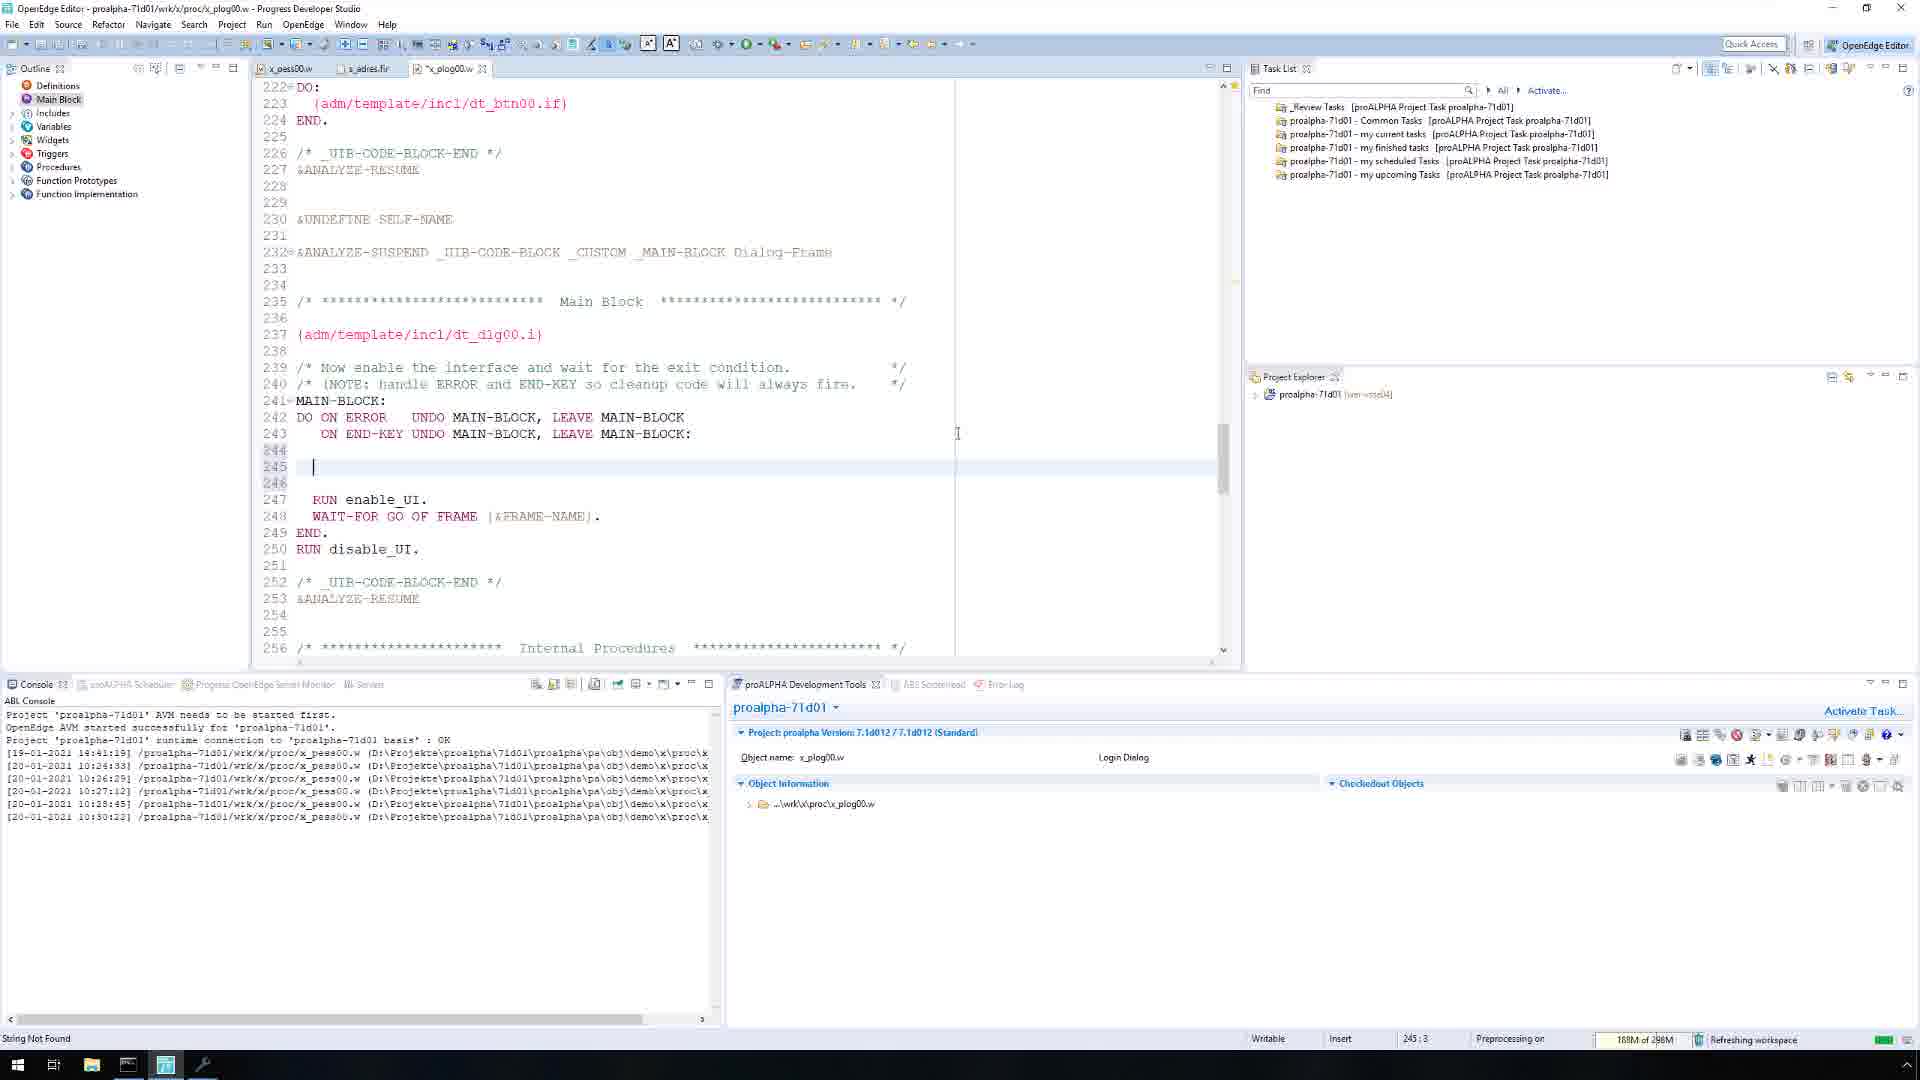Toggle Scheduled presentation in Task List toolbar
Screen dimensions: 1920x1080
tap(1727, 69)
